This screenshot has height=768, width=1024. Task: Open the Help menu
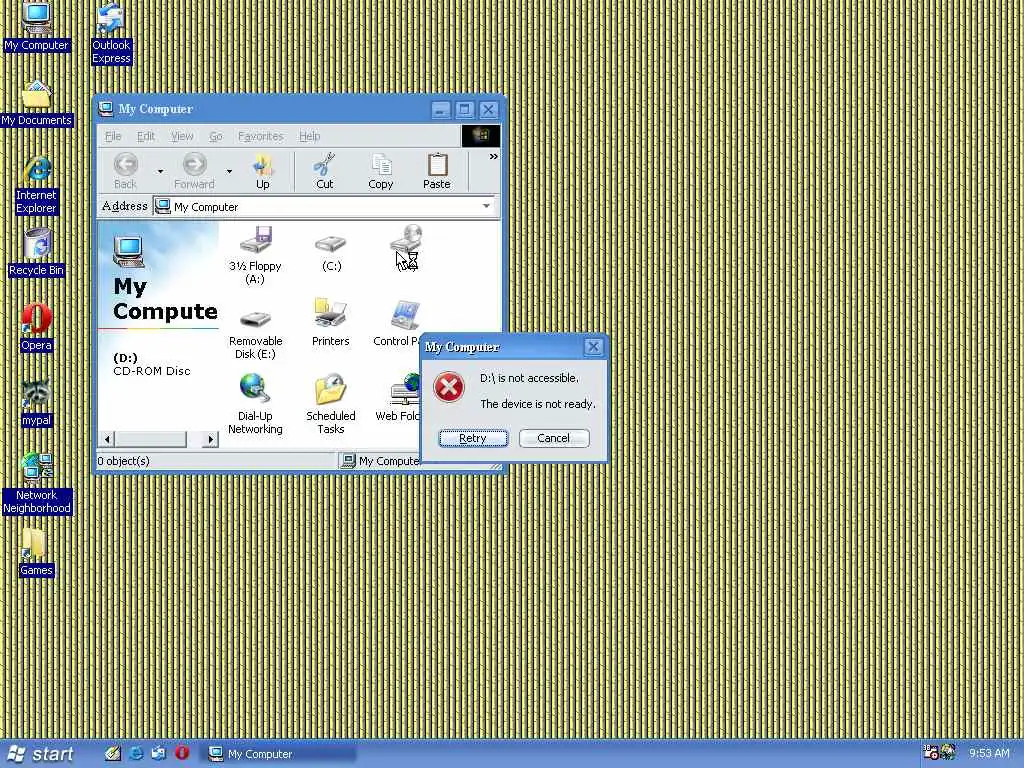[310, 136]
